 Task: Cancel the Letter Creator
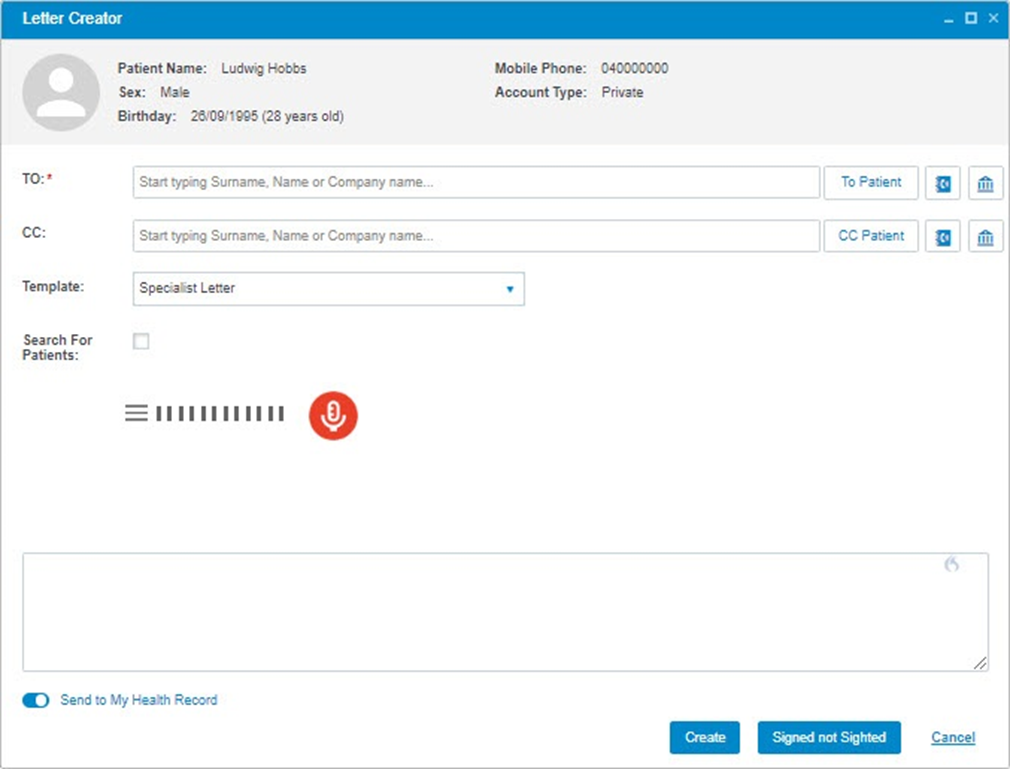point(952,737)
